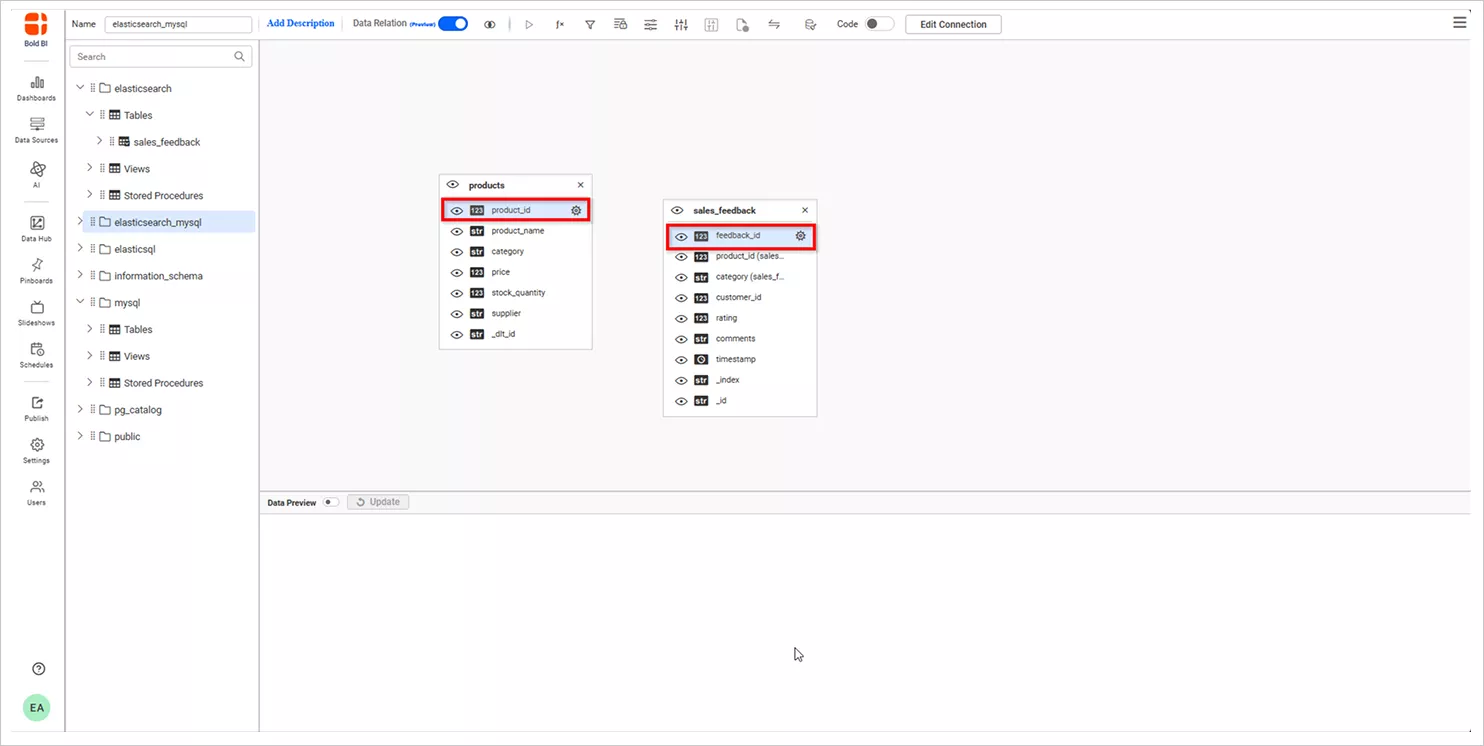Collapse the elasticsearch folder

(x=80, y=88)
